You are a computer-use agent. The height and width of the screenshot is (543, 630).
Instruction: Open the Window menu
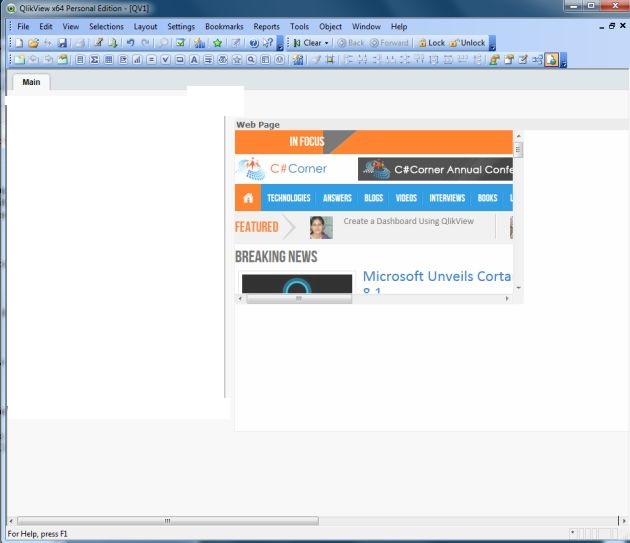(366, 27)
